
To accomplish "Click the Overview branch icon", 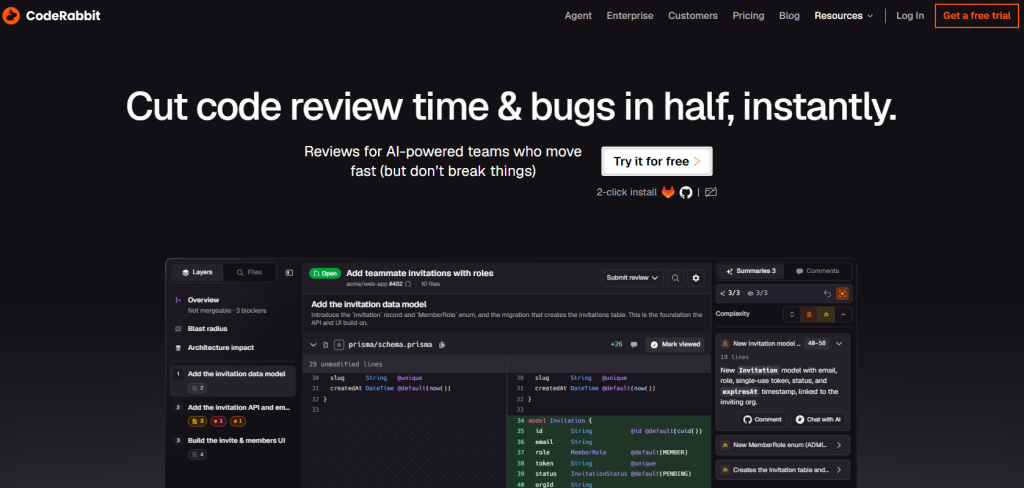I will (x=178, y=300).
